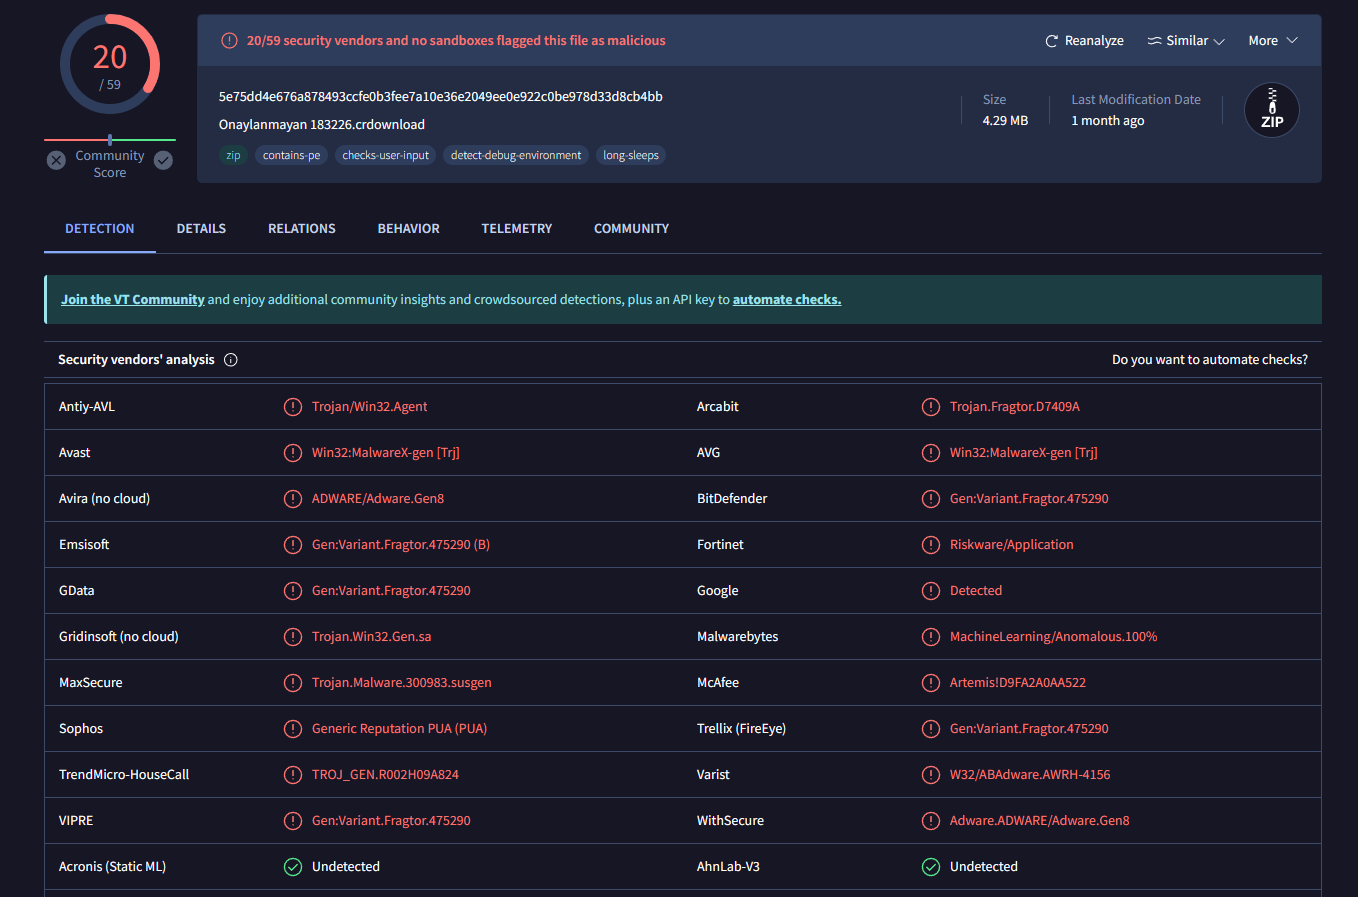
Task: Click the Reanalyze button label
Action: [1094, 41]
